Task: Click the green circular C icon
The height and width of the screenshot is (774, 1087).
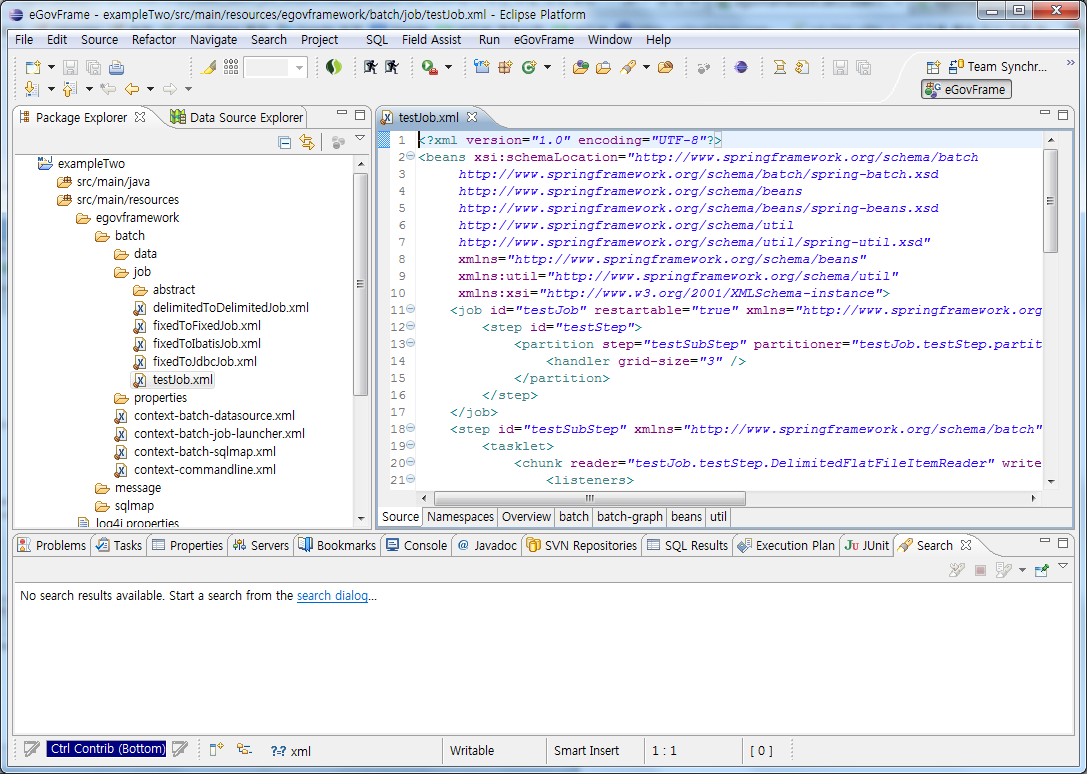Action: pos(530,67)
